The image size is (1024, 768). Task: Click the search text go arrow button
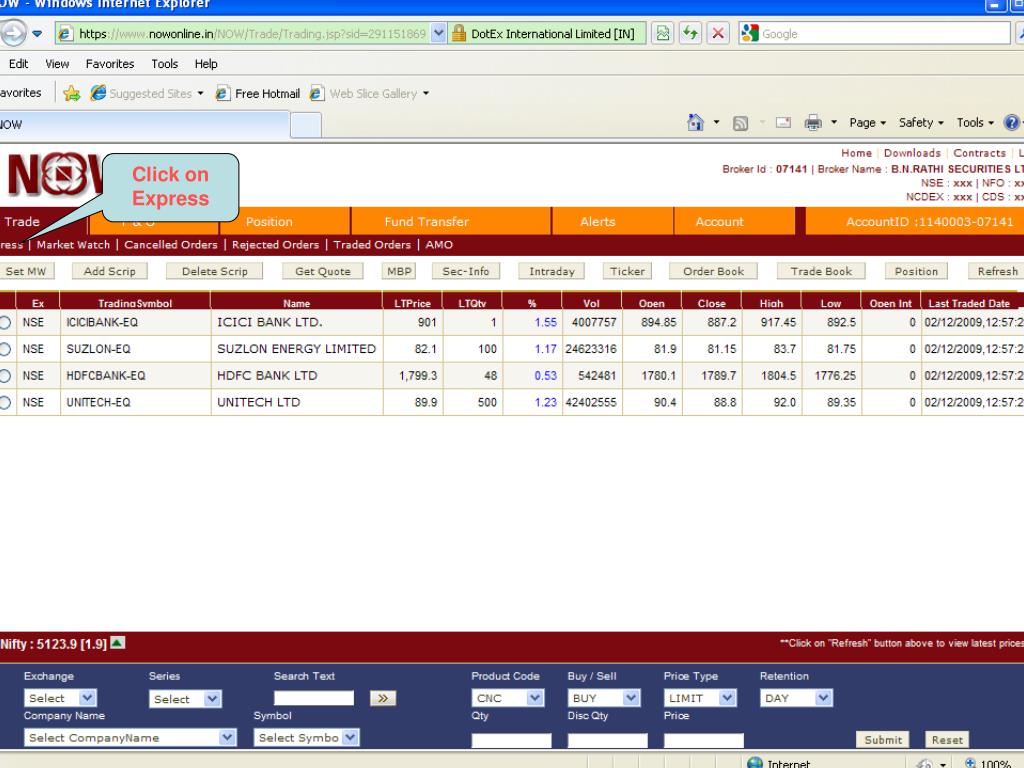pos(383,698)
